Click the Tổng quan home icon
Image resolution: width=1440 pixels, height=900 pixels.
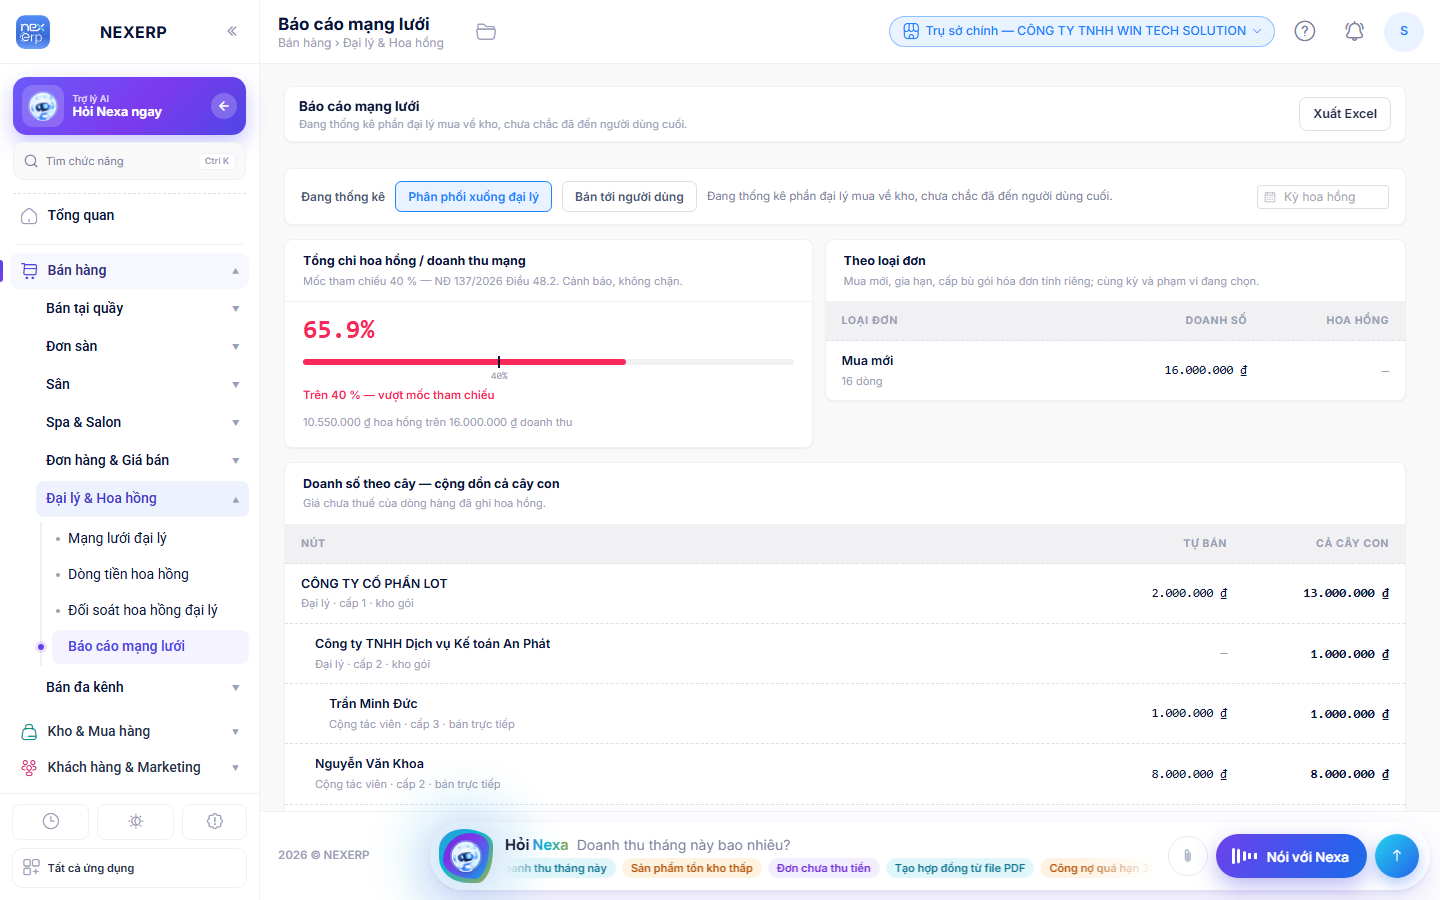(x=29, y=216)
